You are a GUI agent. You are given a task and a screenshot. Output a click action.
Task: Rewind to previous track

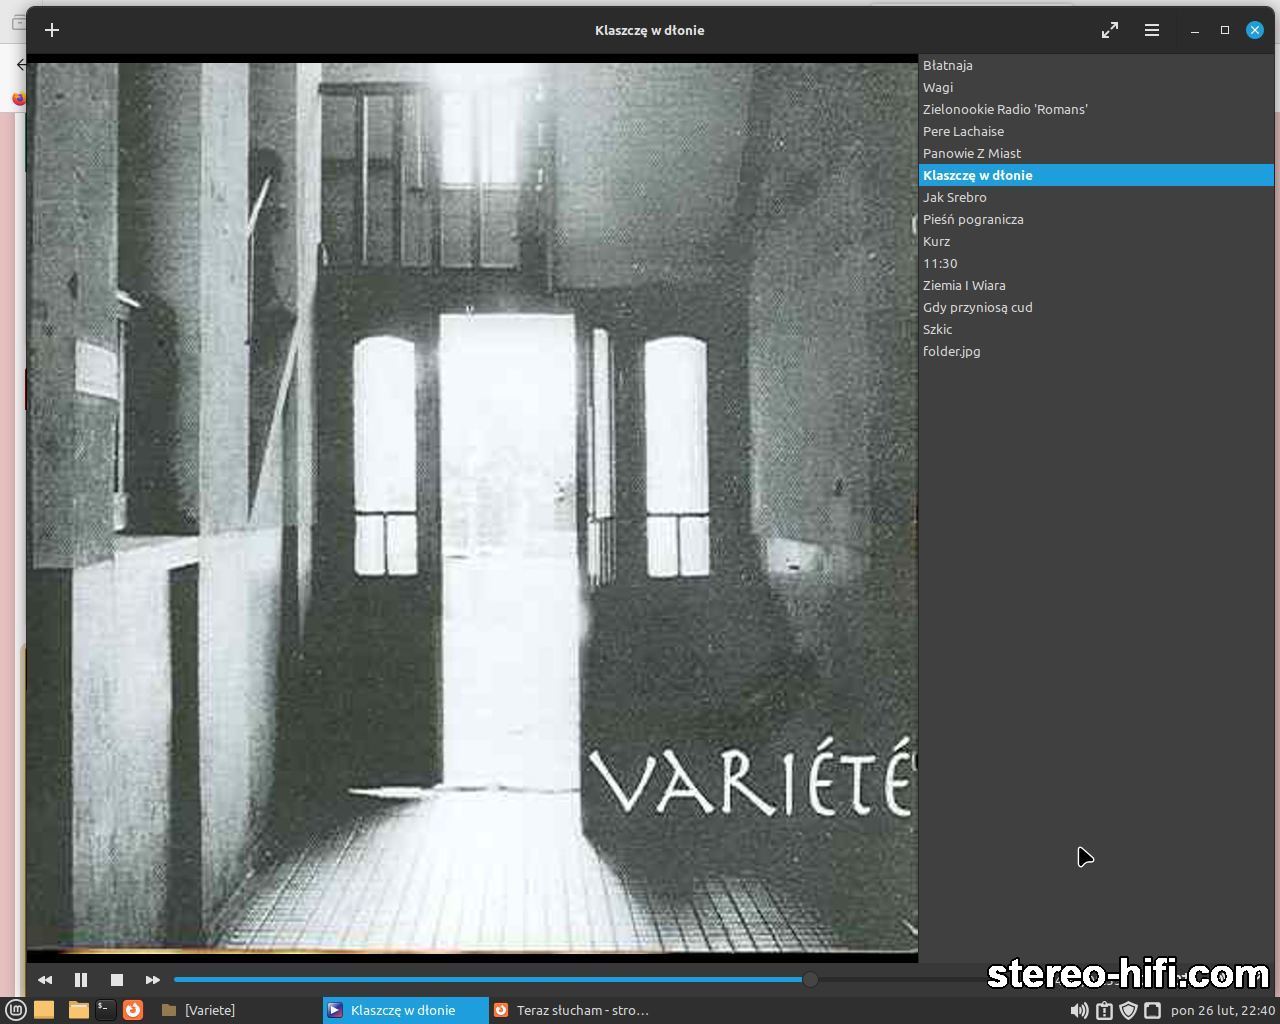coord(45,980)
